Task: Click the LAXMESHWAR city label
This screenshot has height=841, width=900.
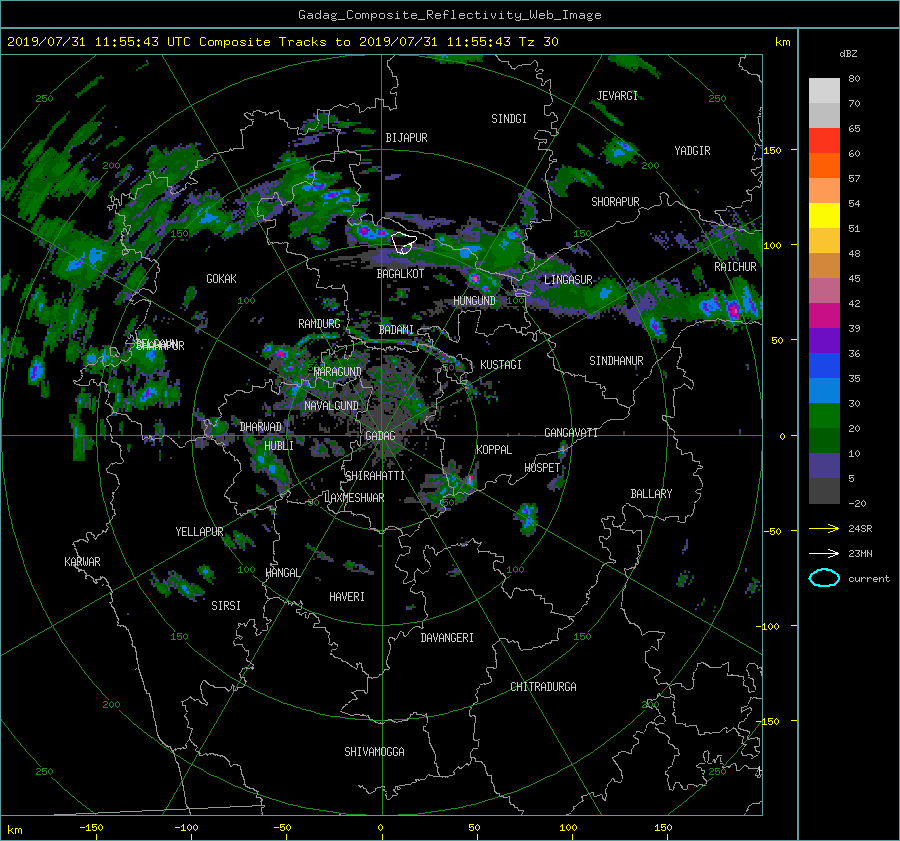Action: [354, 498]
